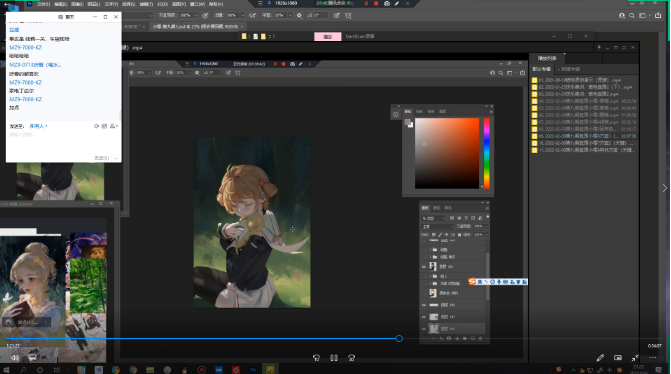Click the foreground color swatch in Color panel
The height and width of the screenshot is (374, 671).
click(x=407, y=122)
